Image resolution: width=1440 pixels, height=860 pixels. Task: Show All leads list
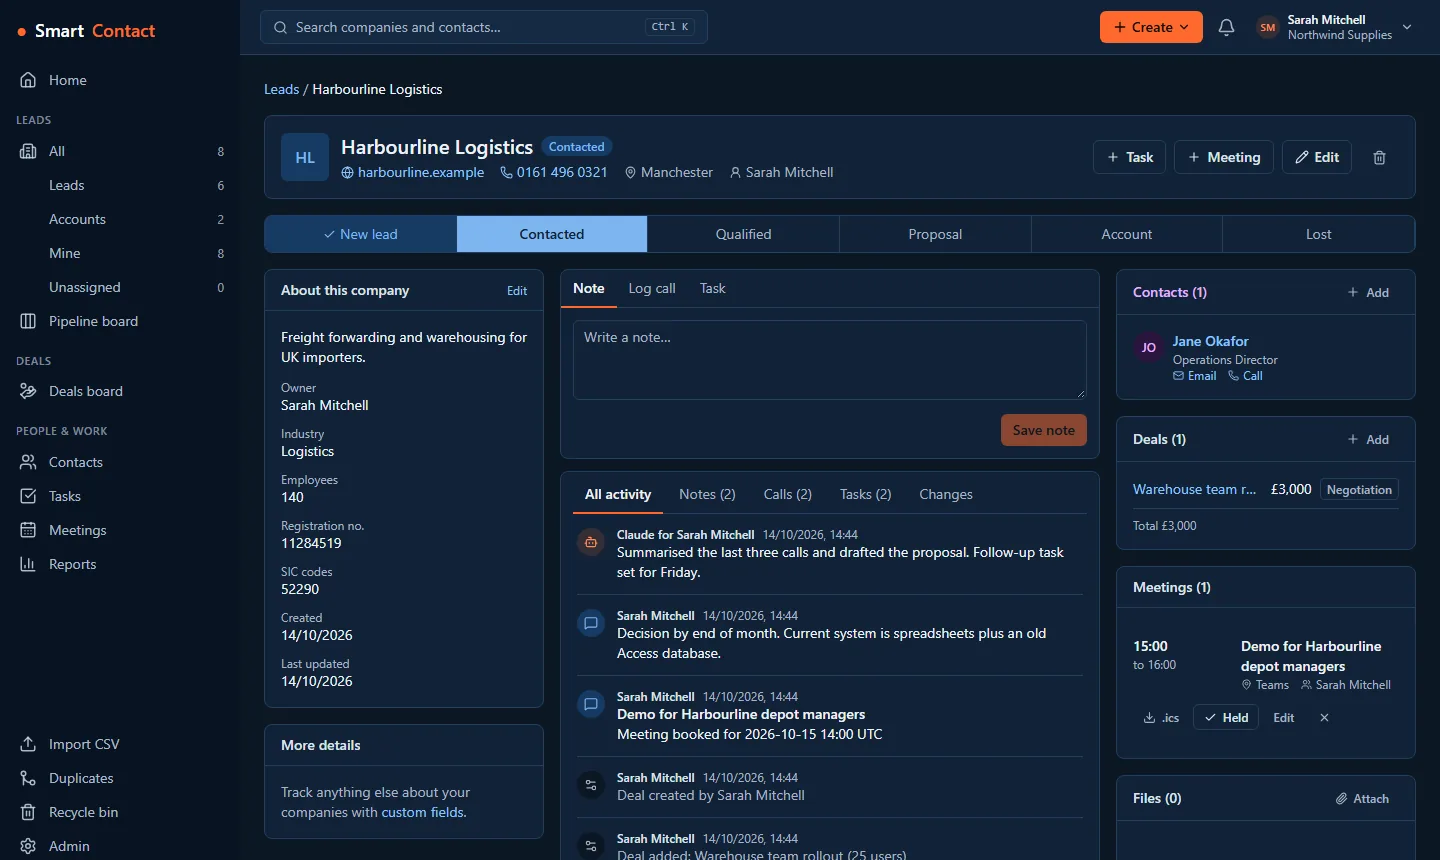point(120,151)
